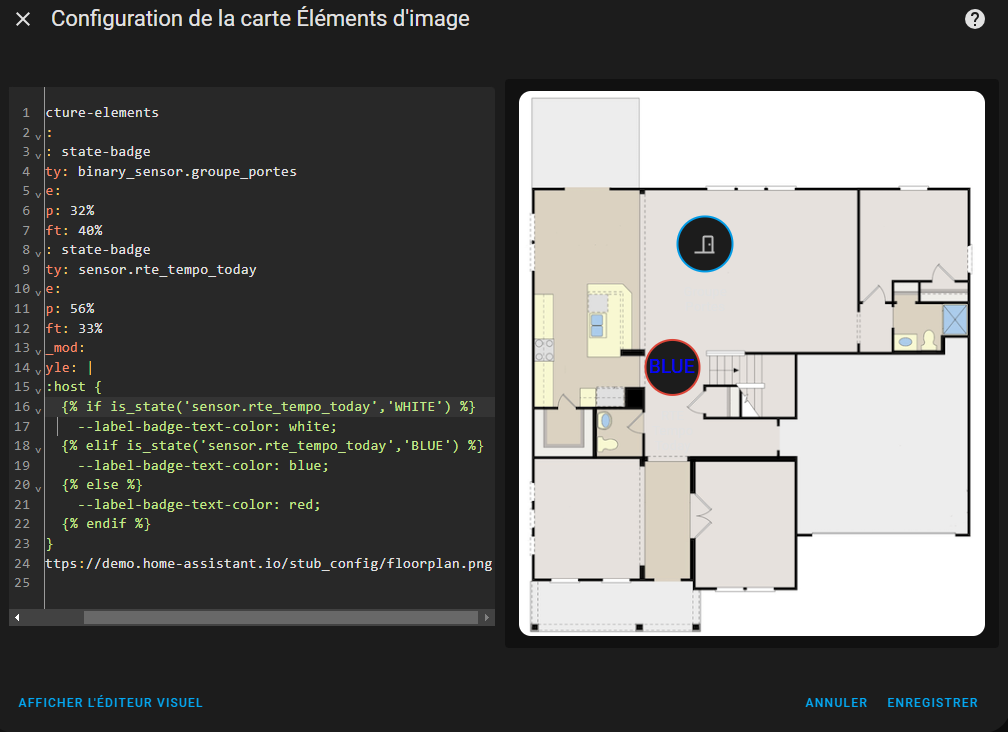Click line number 25 in the gutter
This screenshot has width=1008, height=732.
click(x=22, y=583)
